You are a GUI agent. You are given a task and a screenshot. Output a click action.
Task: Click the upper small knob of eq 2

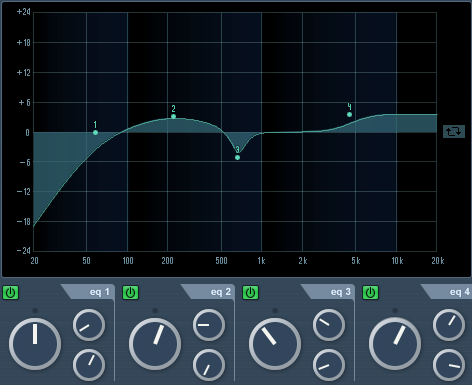pyautogui.click(x=209, y=325)
